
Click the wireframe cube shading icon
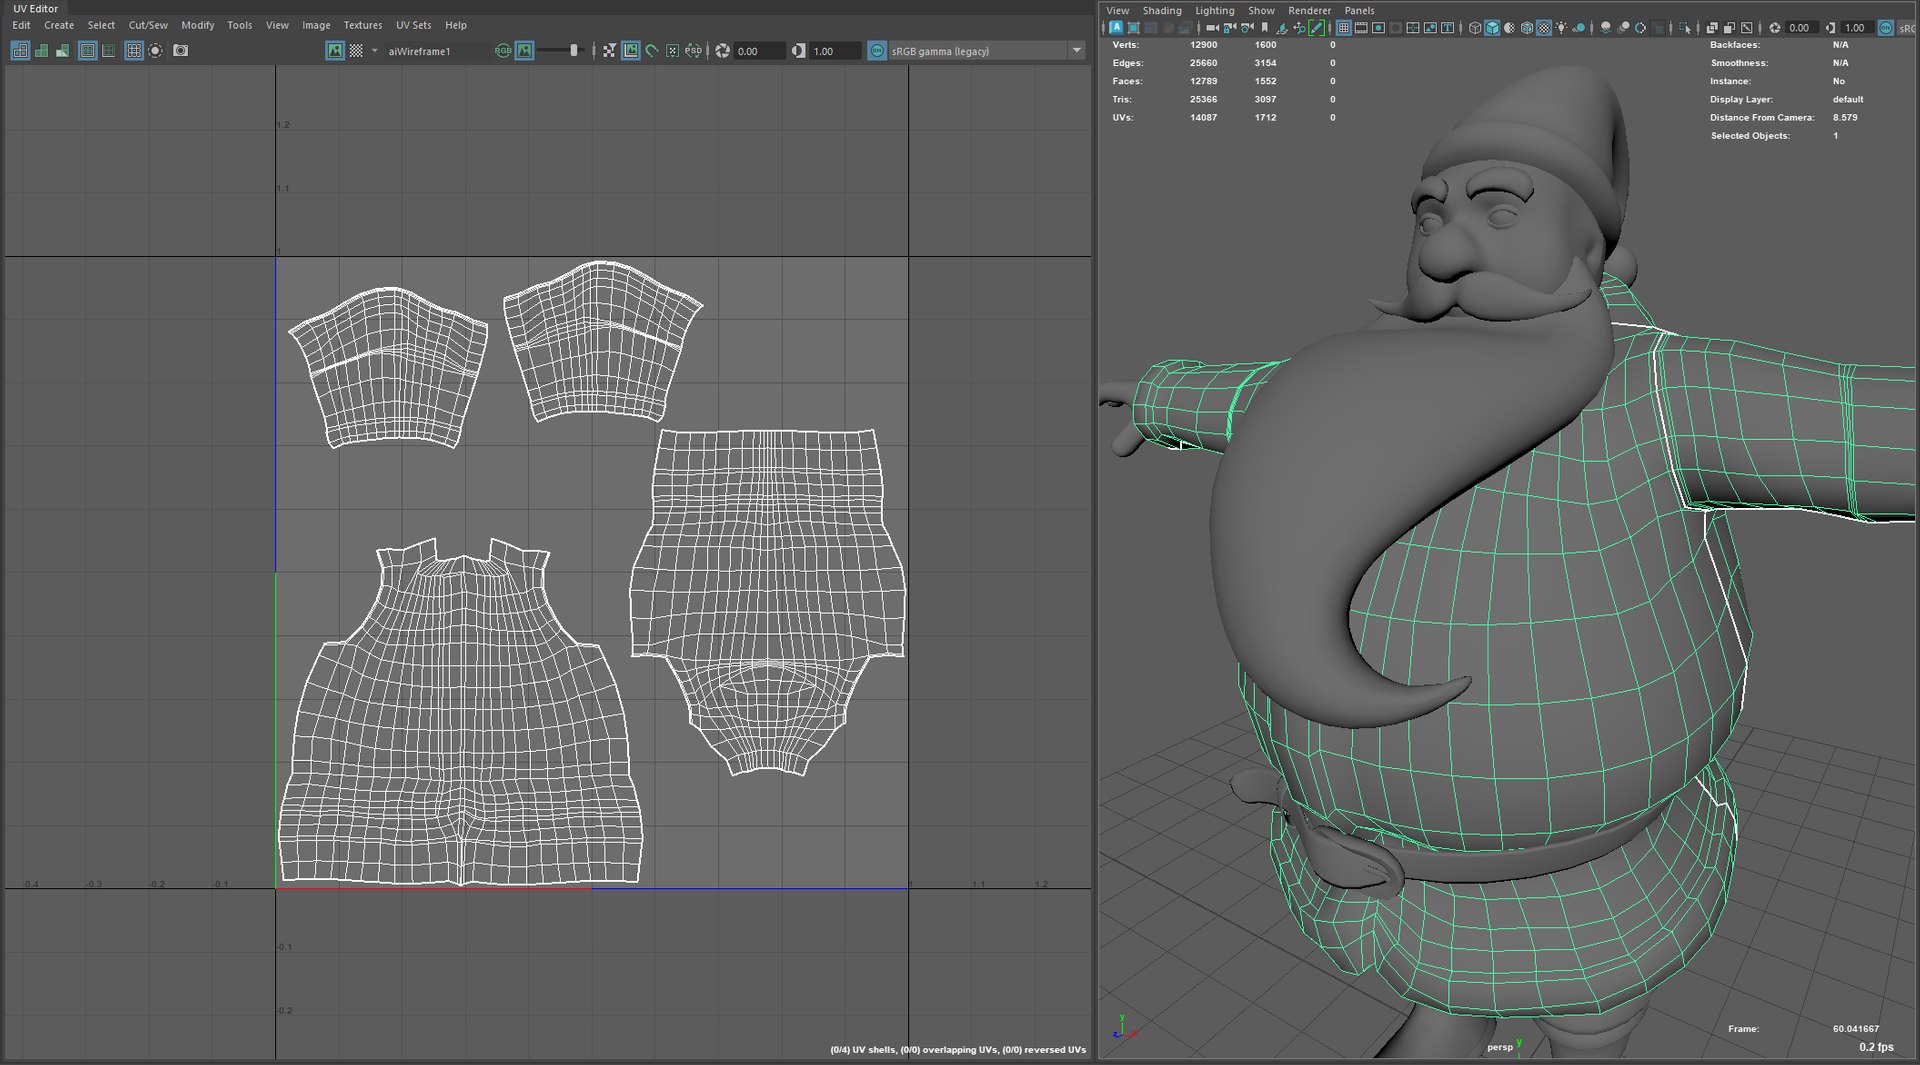coord(1474,27)
